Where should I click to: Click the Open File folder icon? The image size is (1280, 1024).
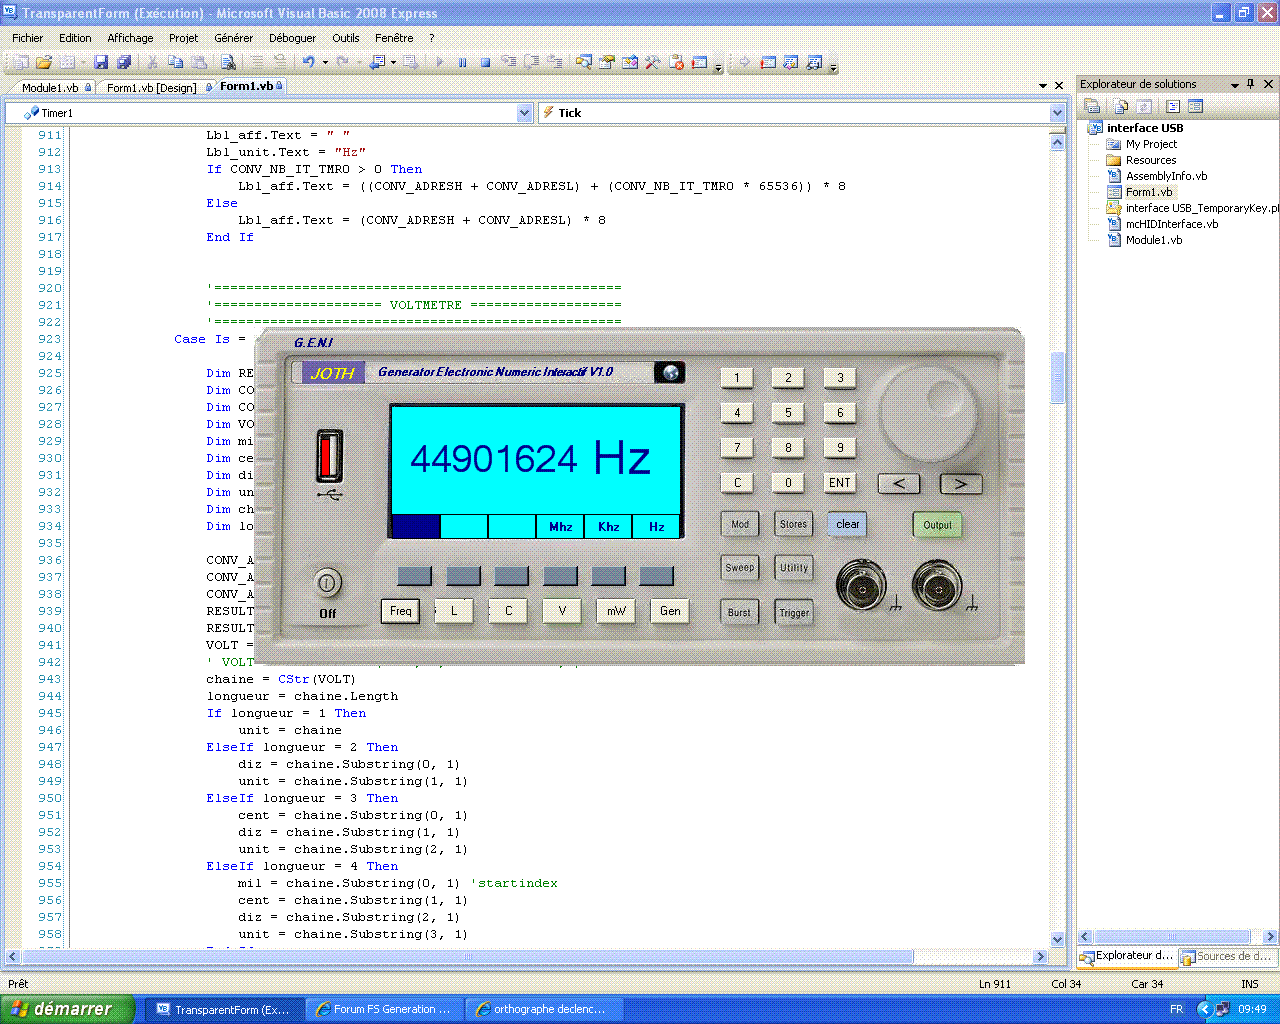click(x=44, y=62)
